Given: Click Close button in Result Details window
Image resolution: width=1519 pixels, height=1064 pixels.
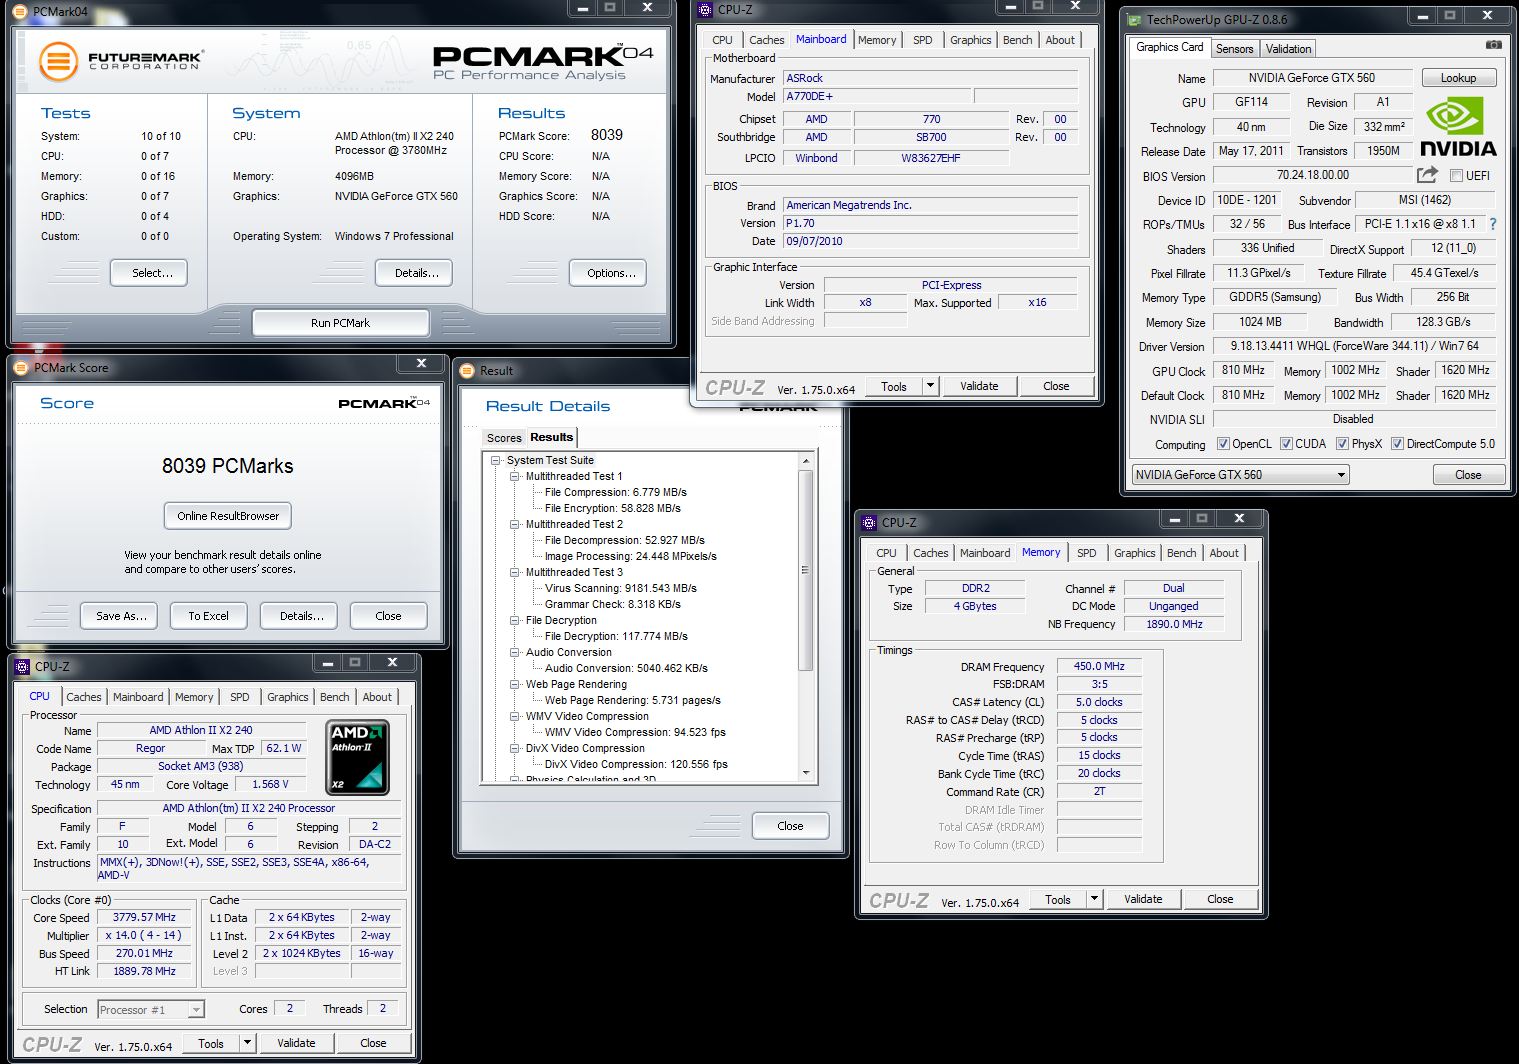Looking at the screenshot, I should tap(790, 826).
